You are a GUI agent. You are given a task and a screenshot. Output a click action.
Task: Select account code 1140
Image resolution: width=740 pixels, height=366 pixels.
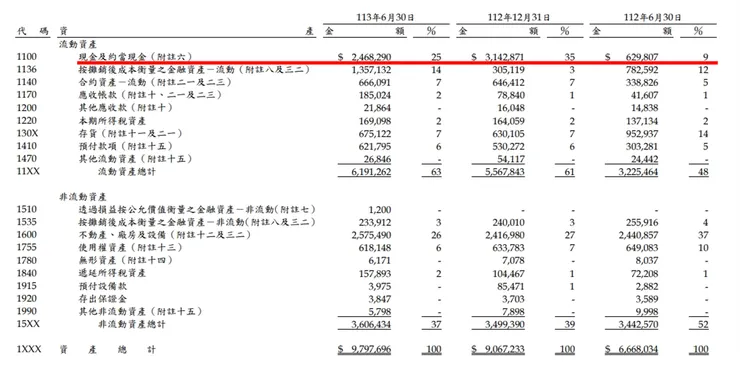click(27, 83)
